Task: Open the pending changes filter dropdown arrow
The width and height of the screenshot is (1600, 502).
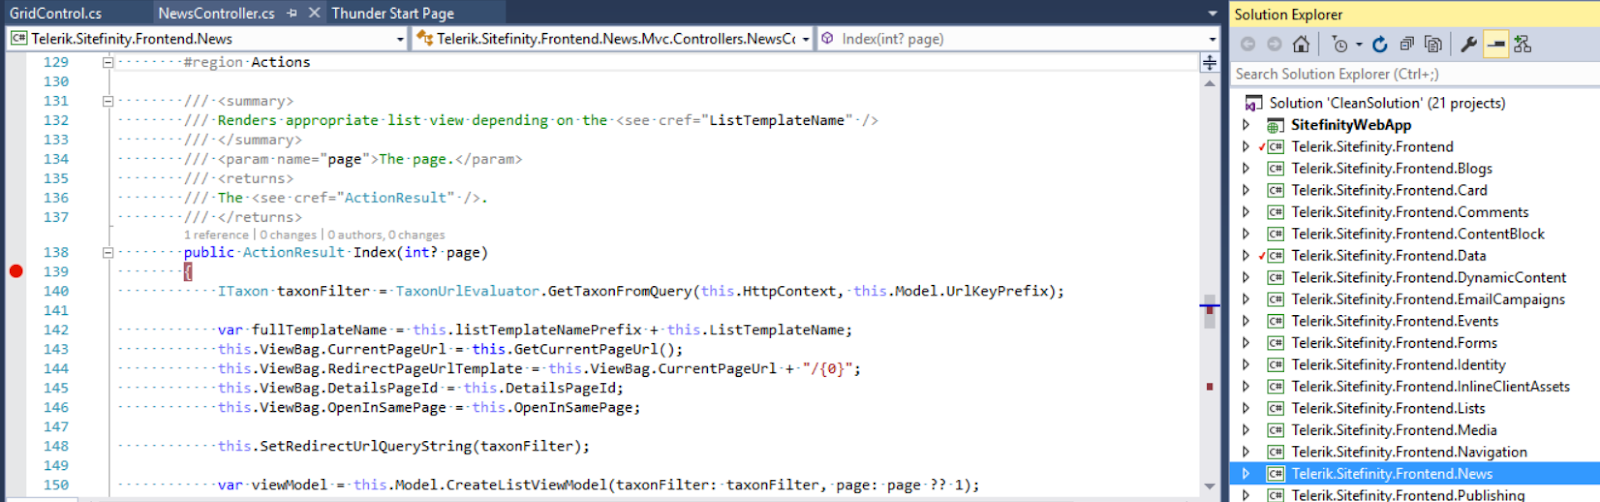Action: coord(1358,45)
